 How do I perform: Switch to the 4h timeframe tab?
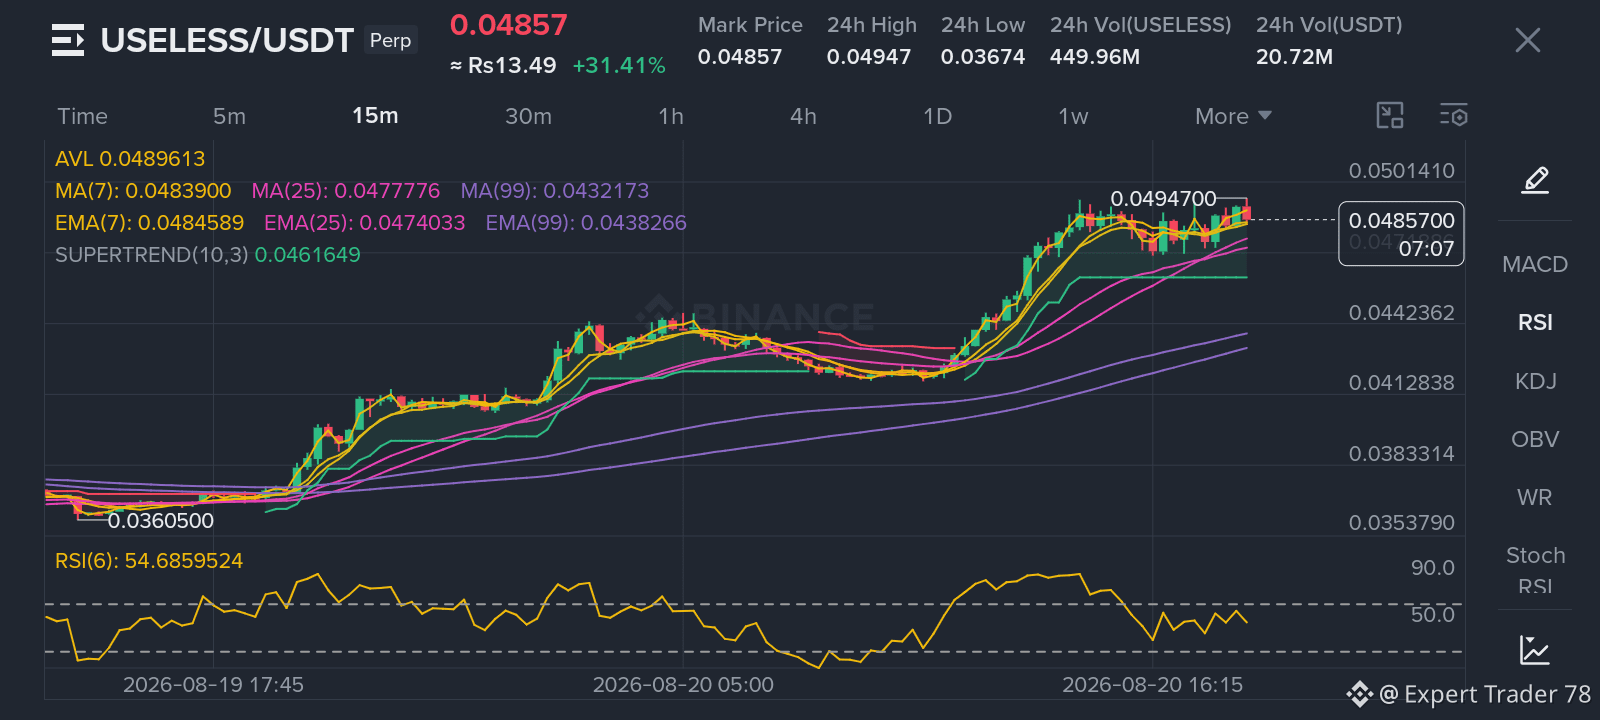coord(803,116)
